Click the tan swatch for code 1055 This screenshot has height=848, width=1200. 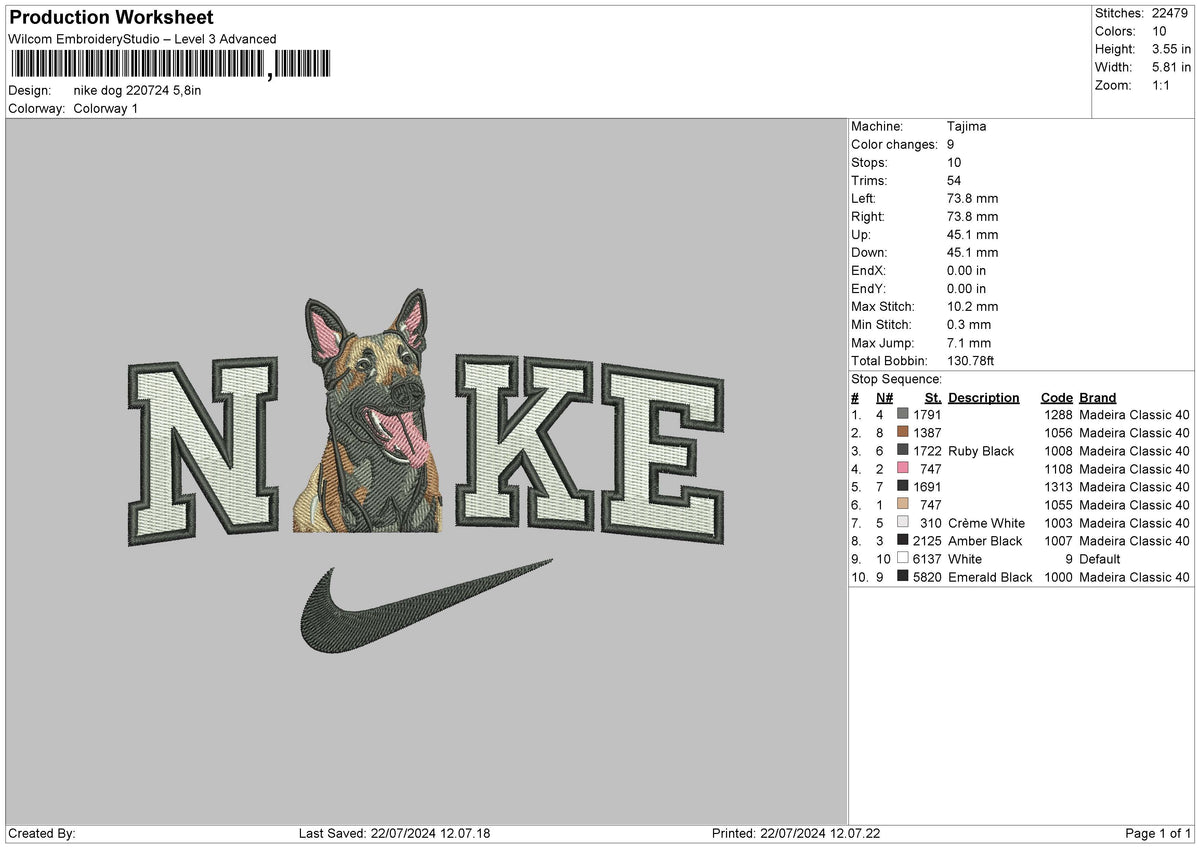point(903,505)
